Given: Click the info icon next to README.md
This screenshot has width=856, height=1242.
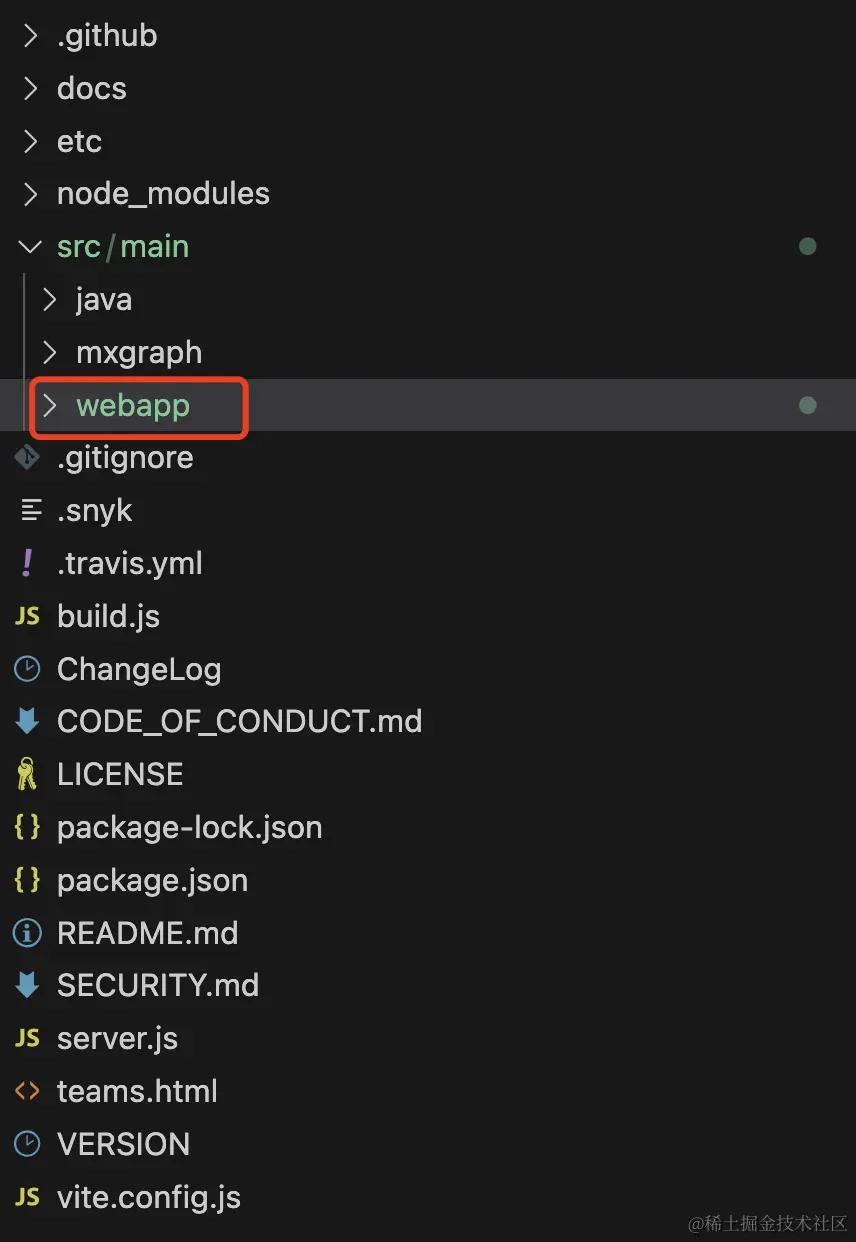Looking at the screenshot, I should click(27, 933).
